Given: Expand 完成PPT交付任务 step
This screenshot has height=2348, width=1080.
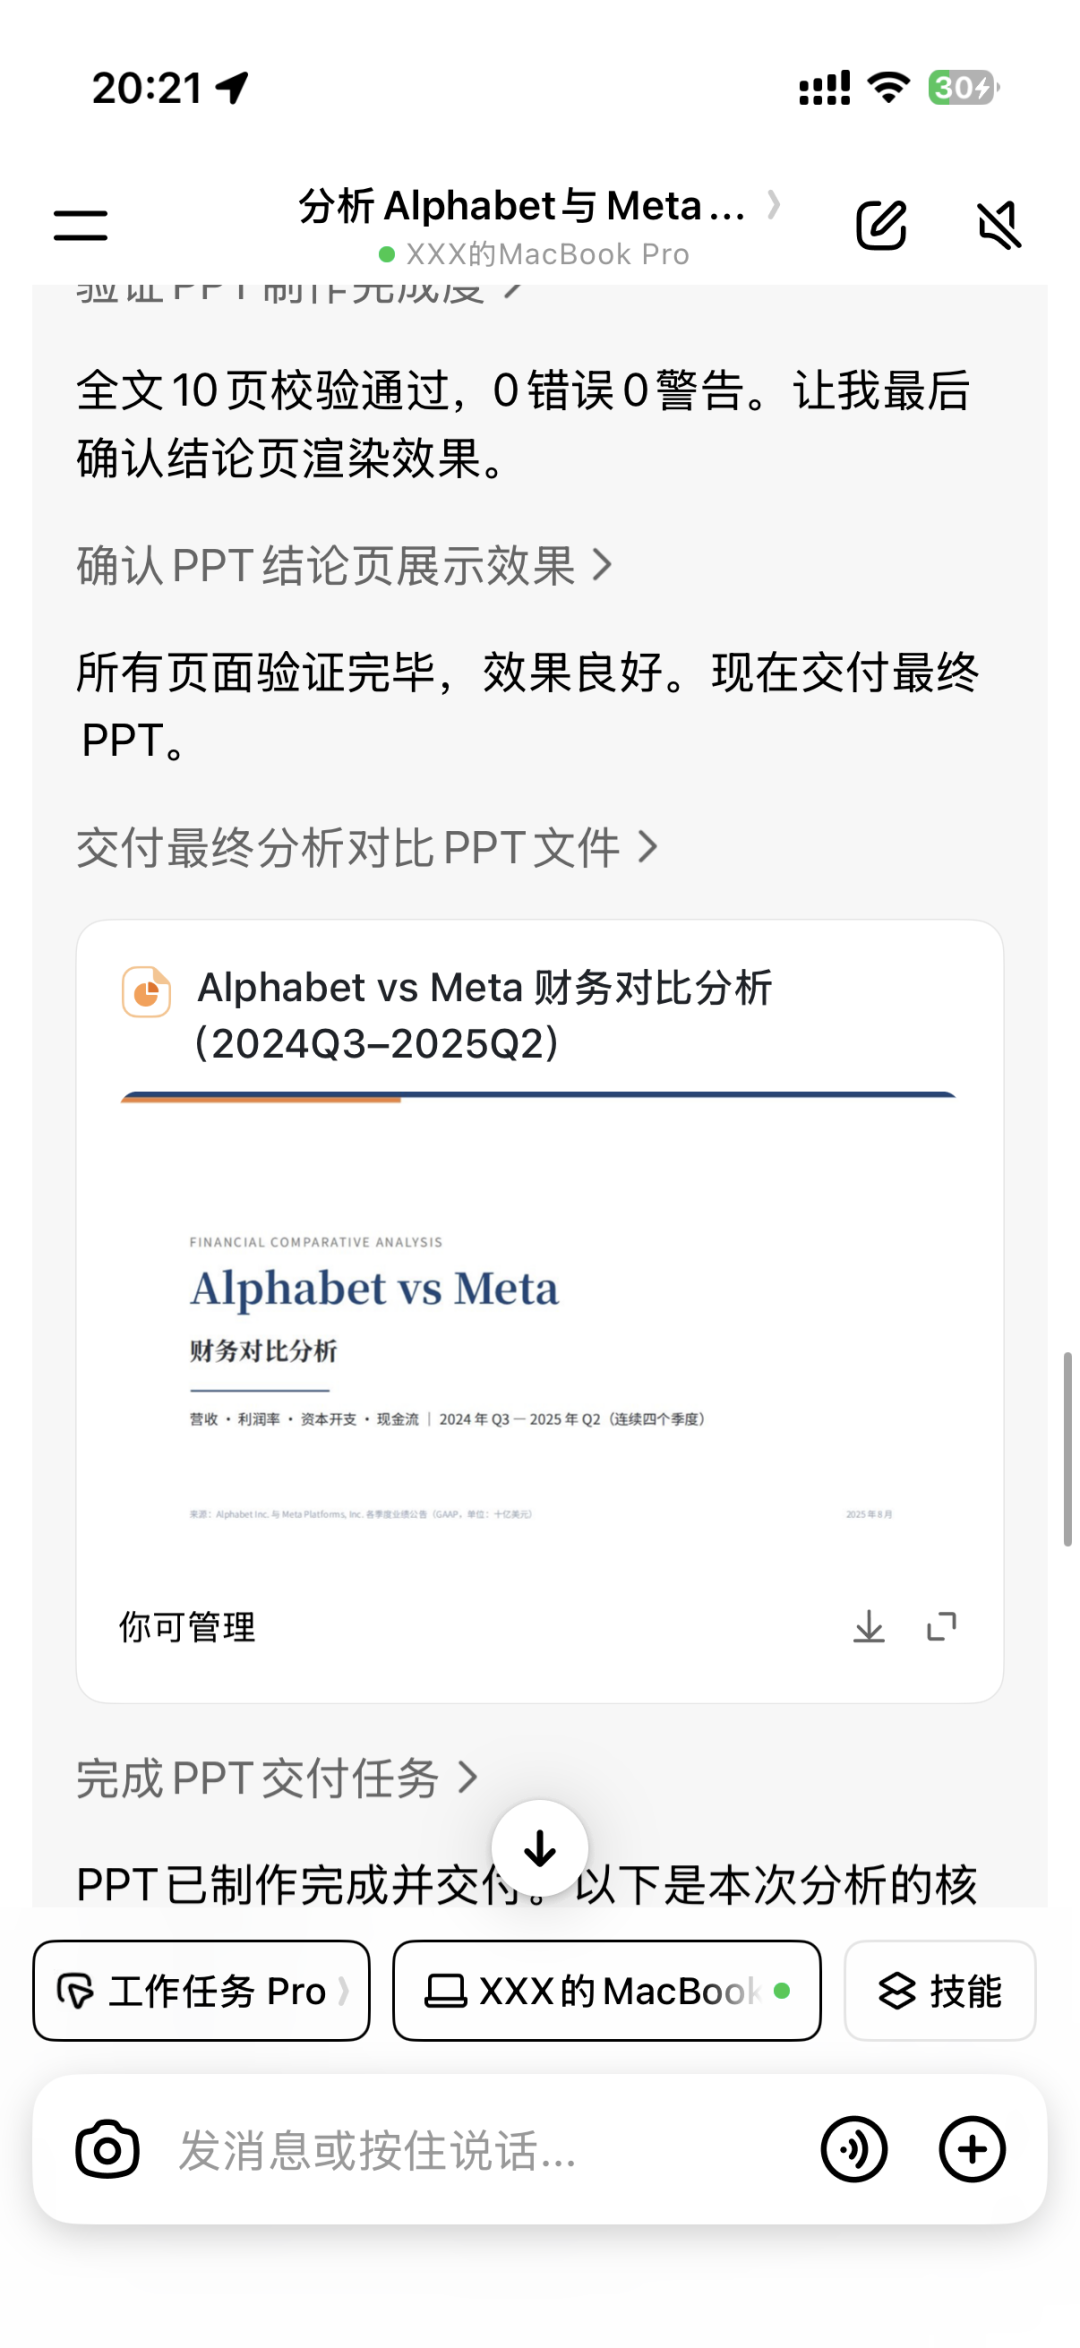Looking at the screenshot, I should point(277,1778).
